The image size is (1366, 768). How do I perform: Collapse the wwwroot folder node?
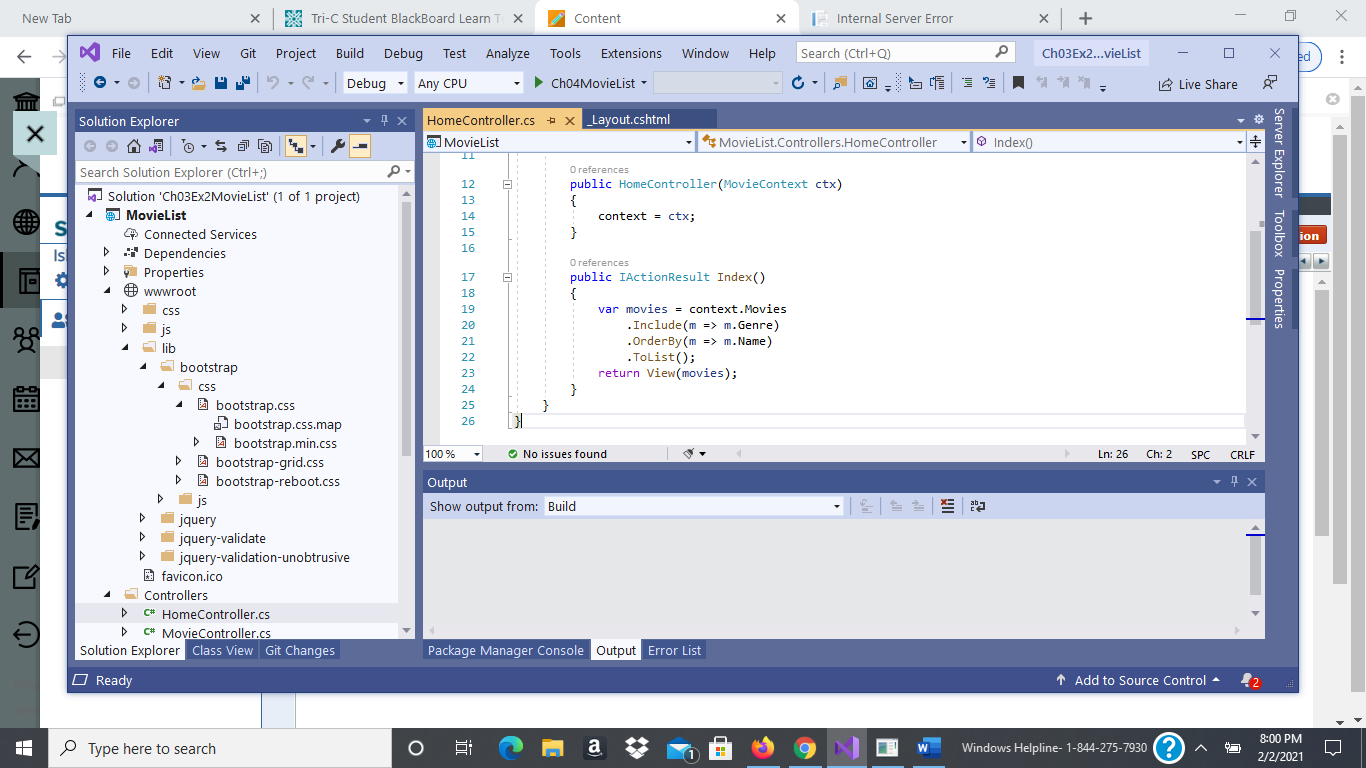click(x=106, y=291)
